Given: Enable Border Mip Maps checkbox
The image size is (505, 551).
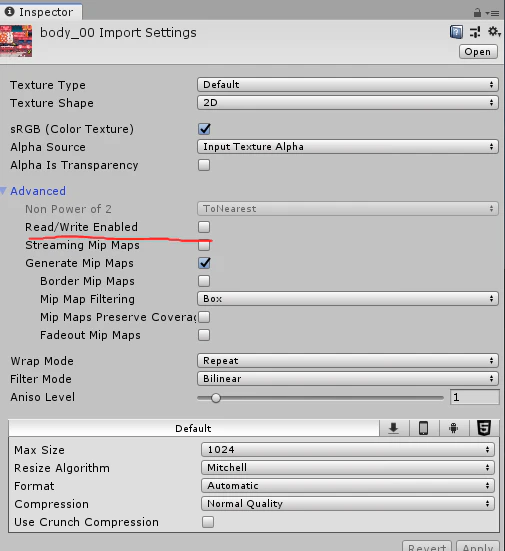Looking at the screenshot, I should click(204, 281).
